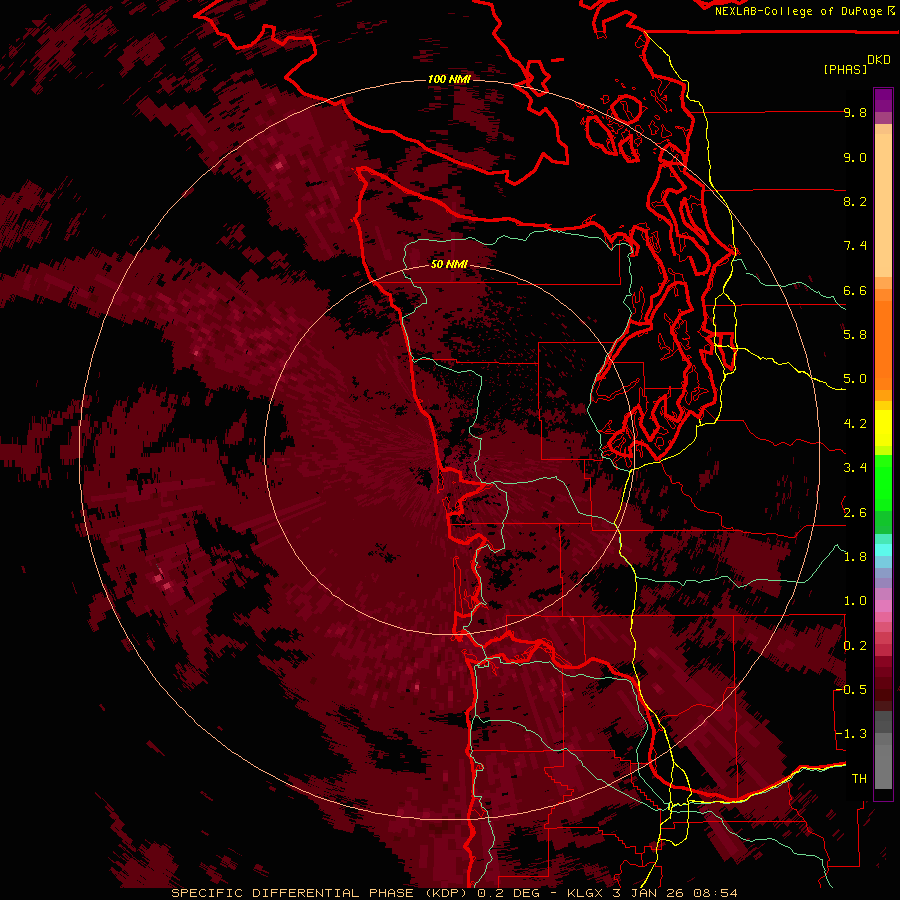Click the 2.6 scale value
The height and width of the screenshot is (900, 900).
855,513
